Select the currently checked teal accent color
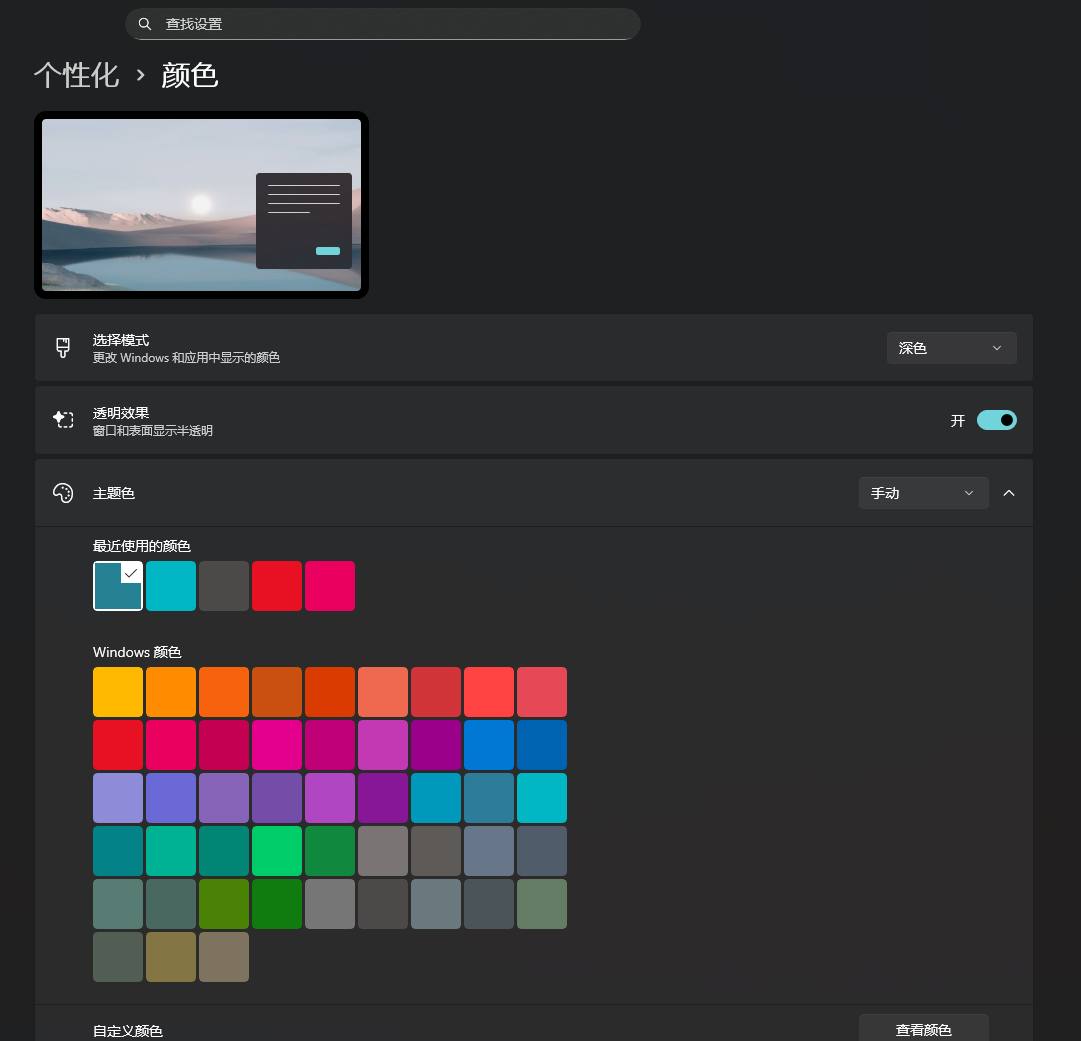This screenshot has height=1041, width=1081. [x=117, y=585]
